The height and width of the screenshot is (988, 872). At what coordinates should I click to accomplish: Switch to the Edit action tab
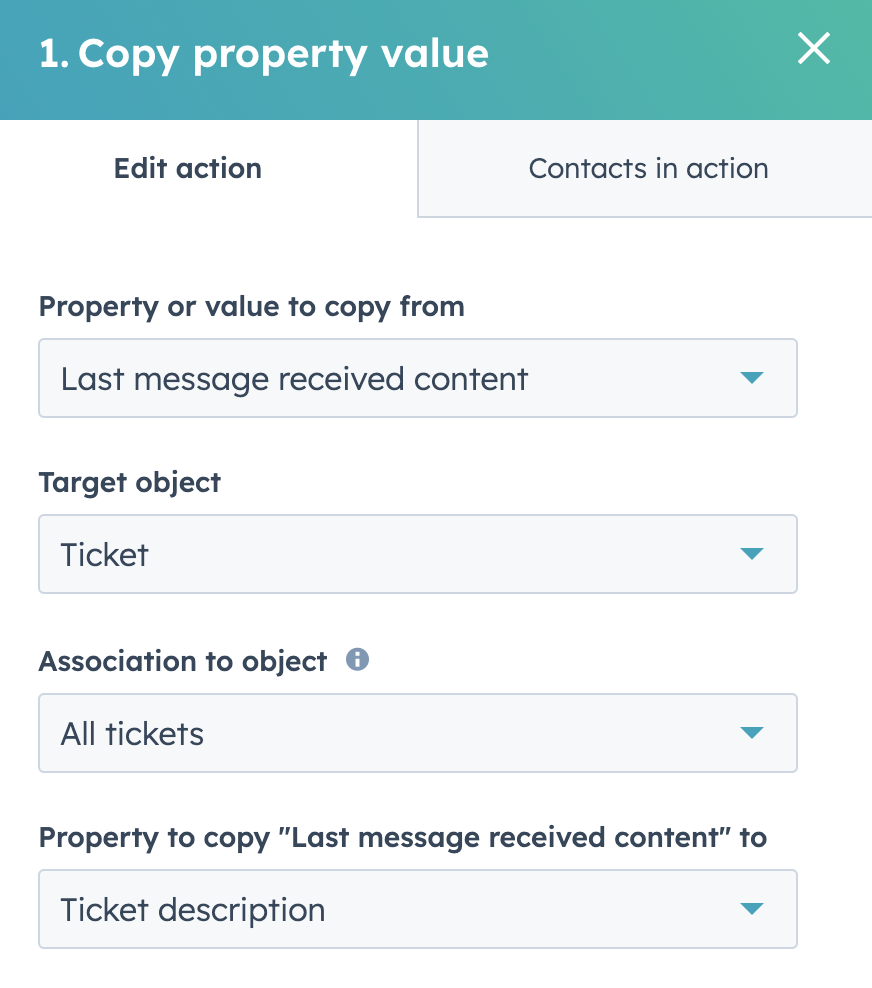click(x=188, y=168)
